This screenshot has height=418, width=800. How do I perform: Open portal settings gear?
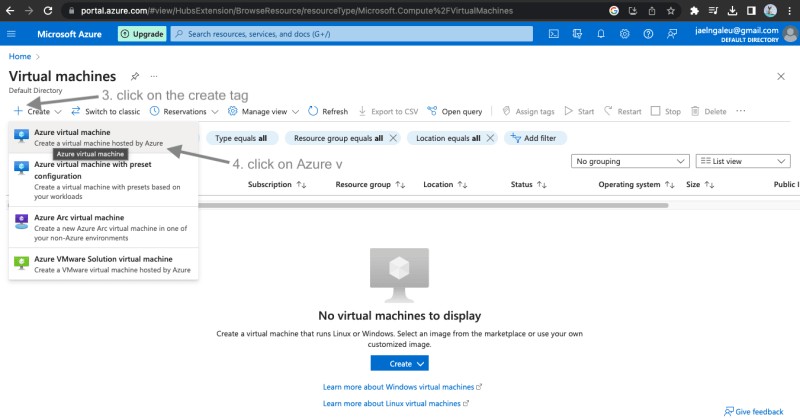(624, 34)
